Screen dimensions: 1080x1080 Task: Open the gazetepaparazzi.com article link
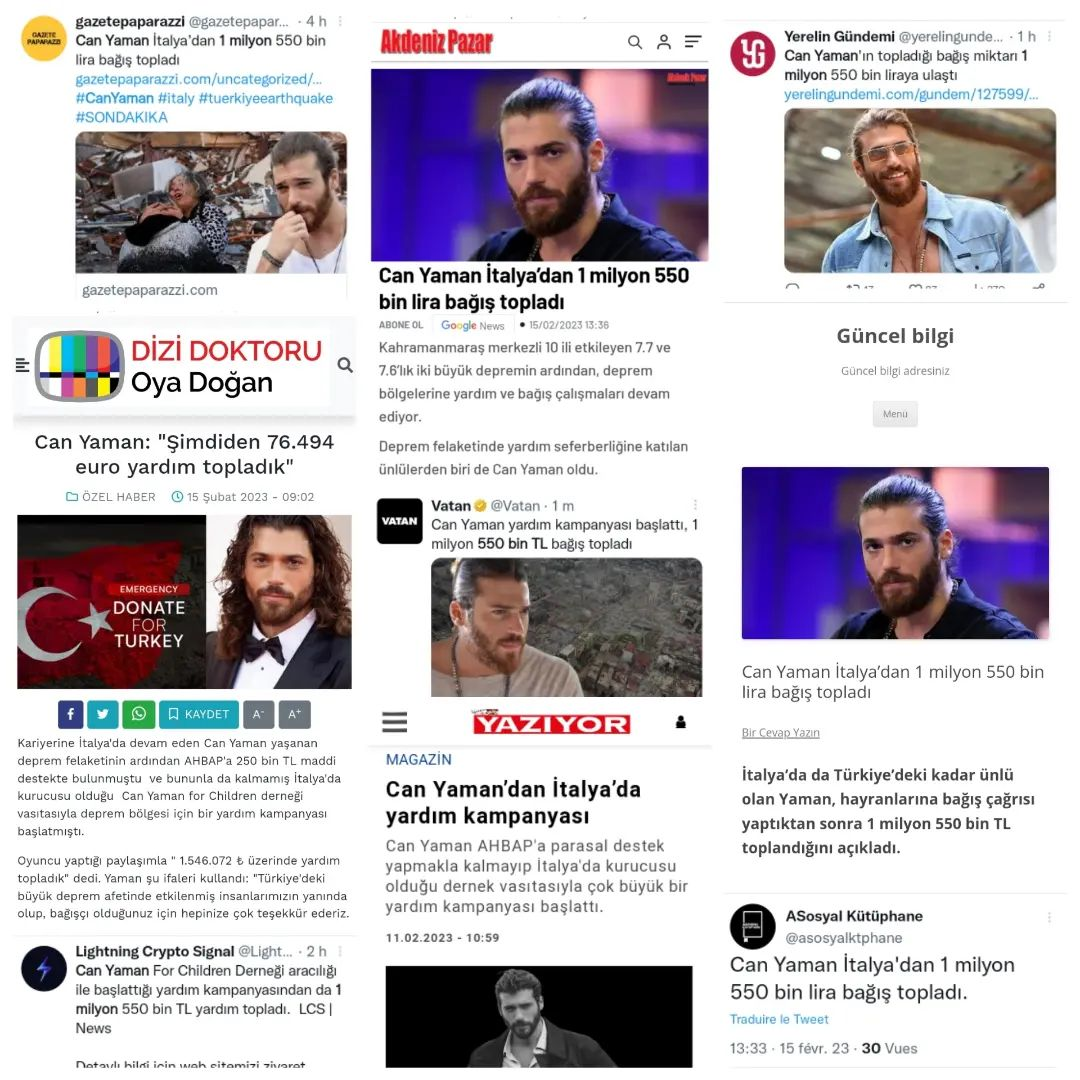pyautogui.click(x=198, y=79)
